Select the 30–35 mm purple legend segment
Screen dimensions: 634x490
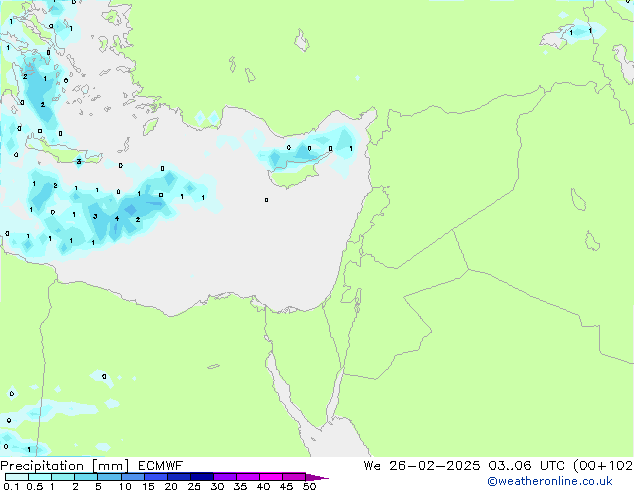tap(224, 477)
